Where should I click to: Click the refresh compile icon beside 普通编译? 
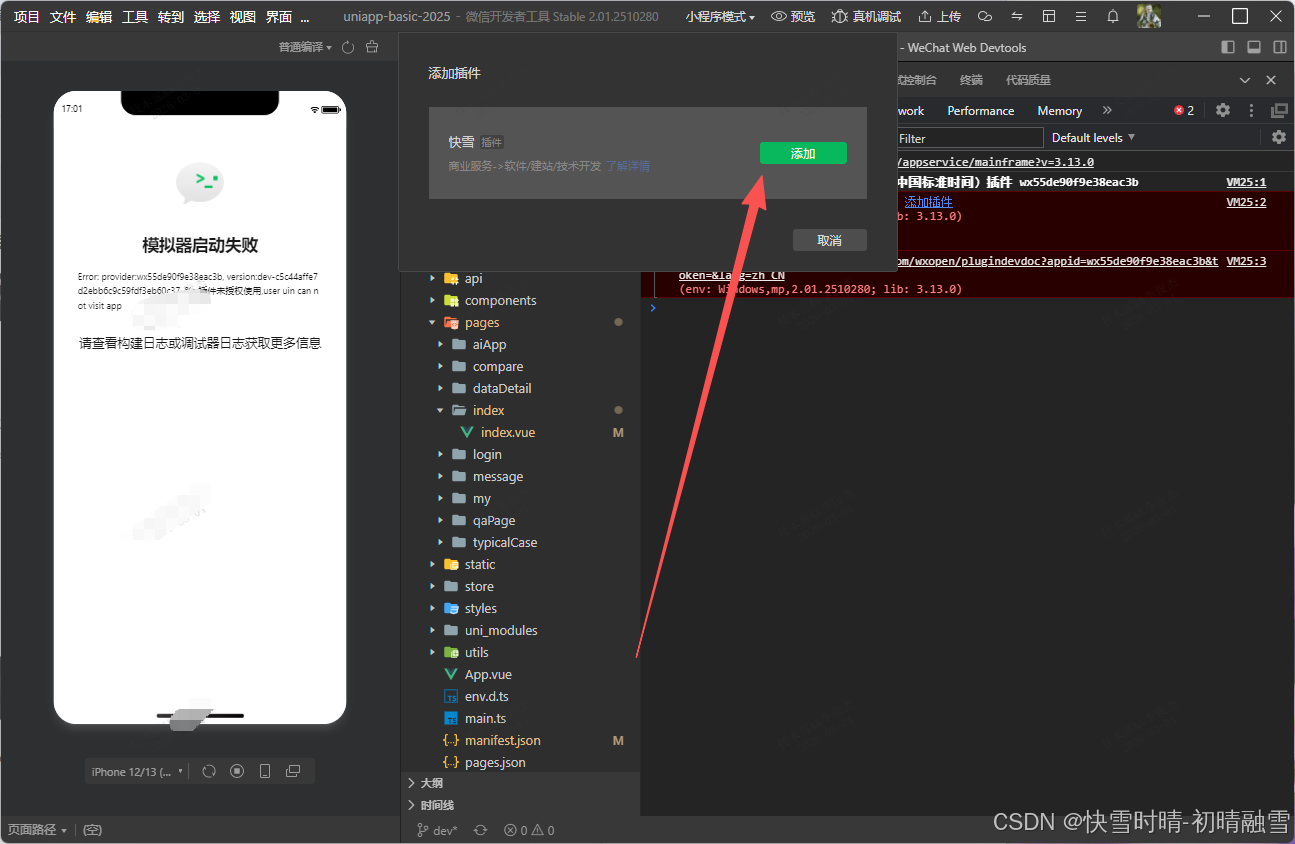[x=348, y=47]
